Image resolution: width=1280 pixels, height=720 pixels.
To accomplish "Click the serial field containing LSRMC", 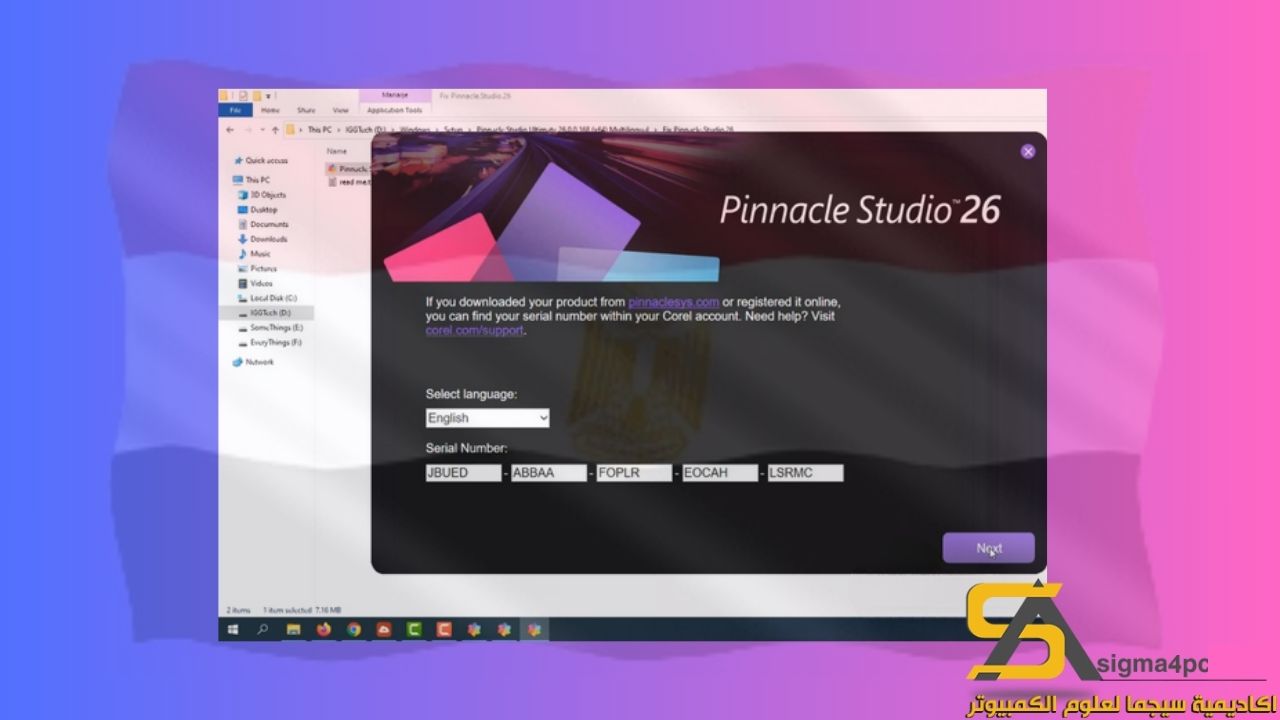I will coord(806,473).
